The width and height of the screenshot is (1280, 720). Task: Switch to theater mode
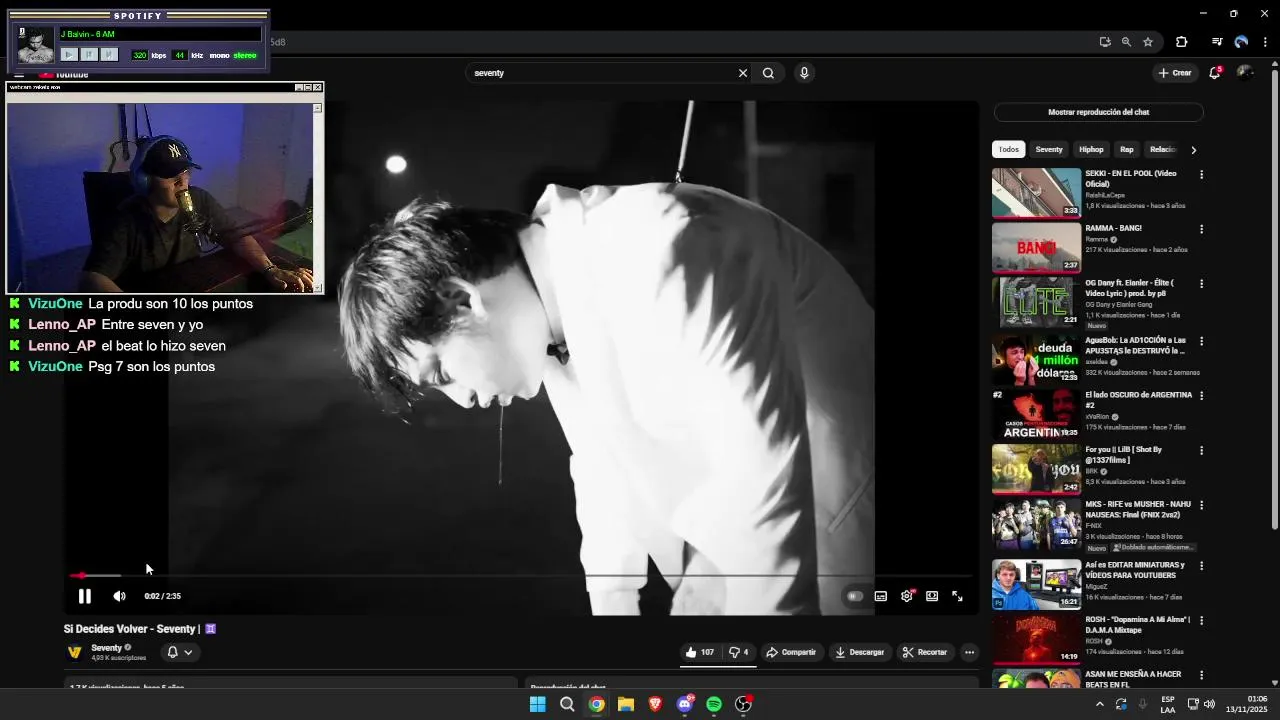tap(932, 596)
